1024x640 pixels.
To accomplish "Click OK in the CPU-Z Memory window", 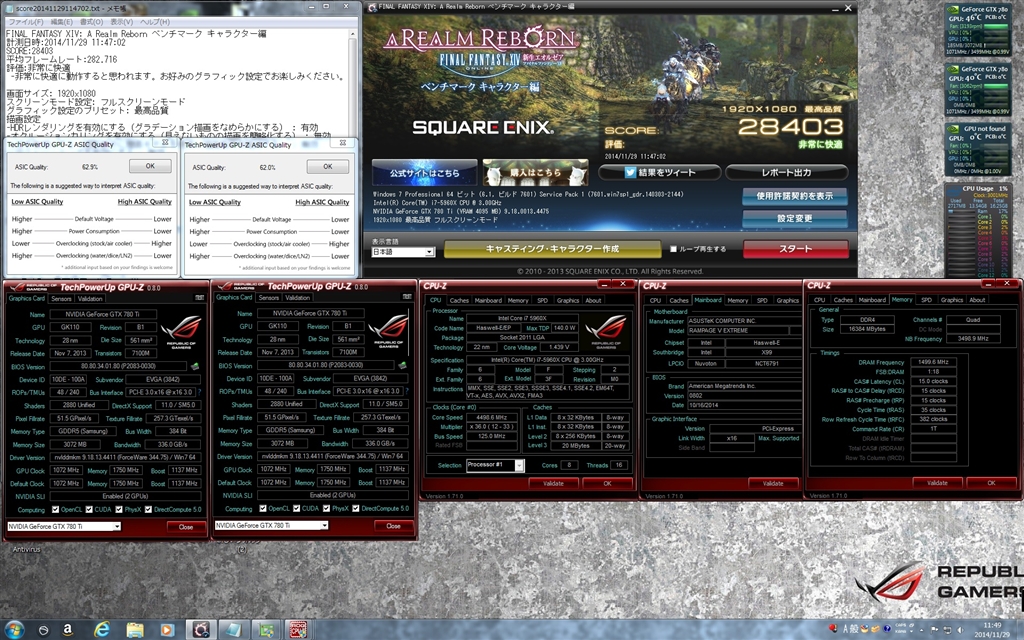I will pyautogui.click(x=991, y=483).
